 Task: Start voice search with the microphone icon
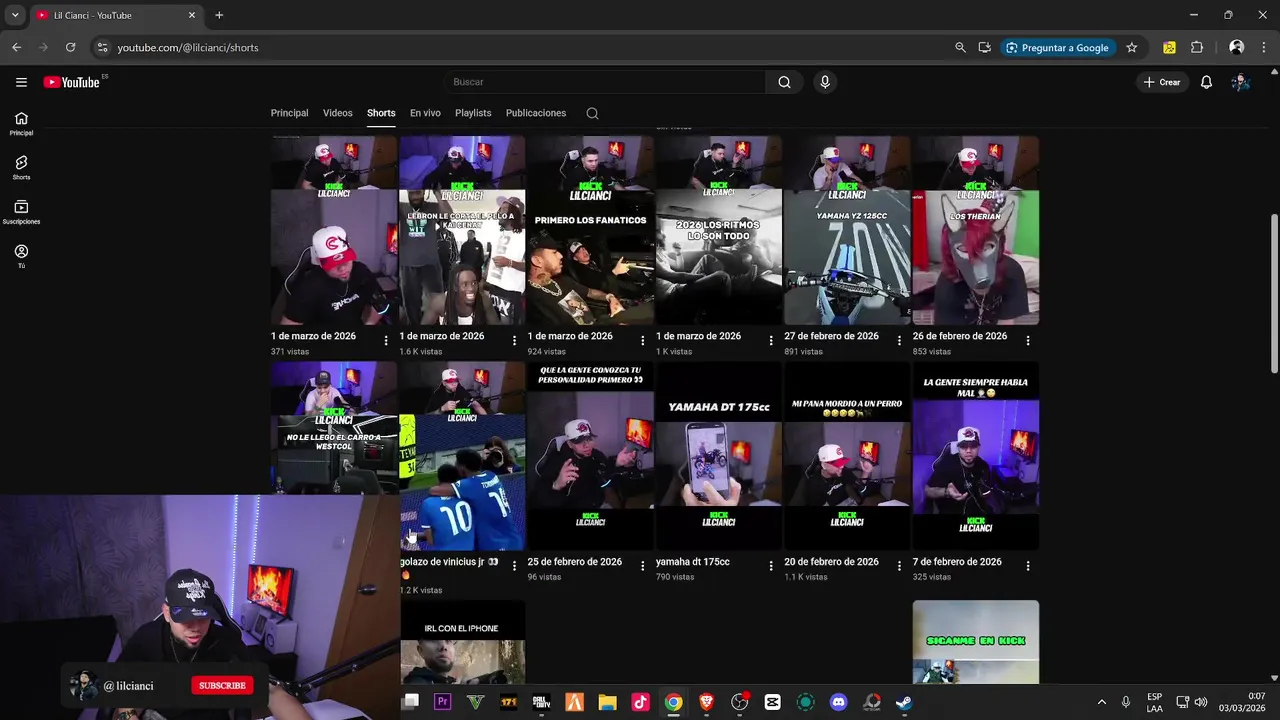click(x=825, y=82)
